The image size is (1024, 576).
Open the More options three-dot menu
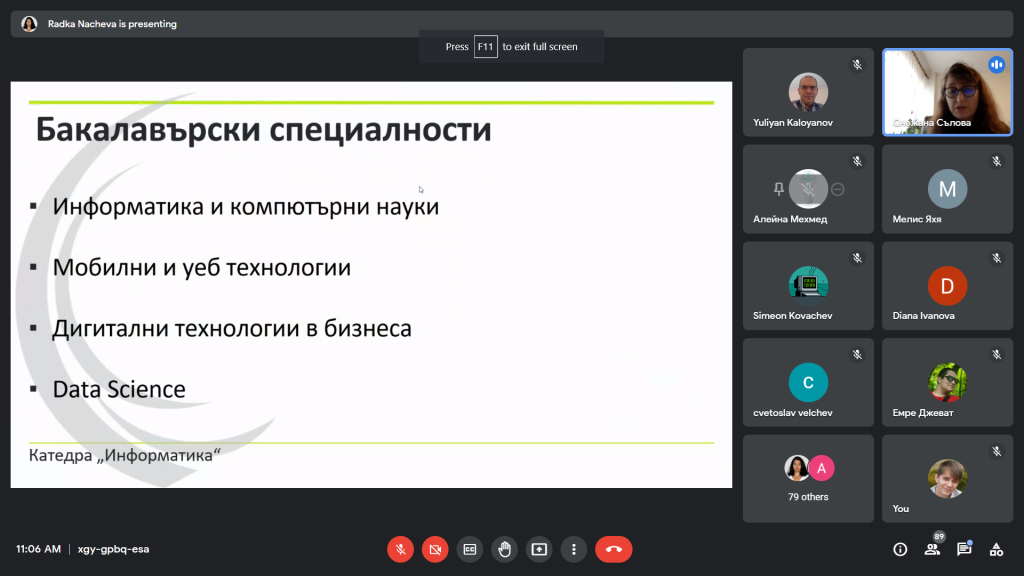click(573, 549)
